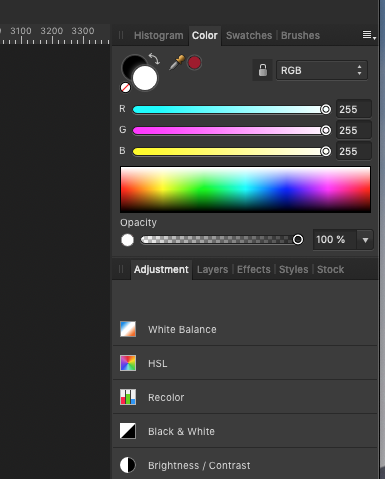
Task: Open the RGB color model dropdown
Action: coord(322,70)
